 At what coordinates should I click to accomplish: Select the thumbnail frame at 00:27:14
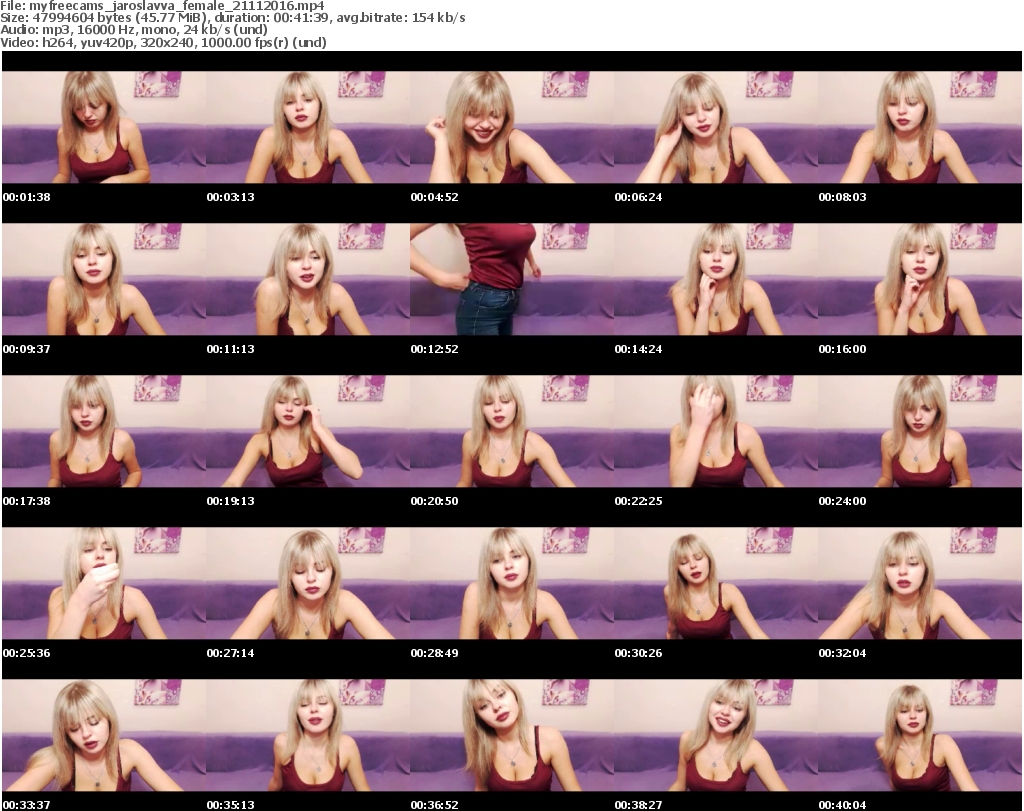tap(308, 584)
